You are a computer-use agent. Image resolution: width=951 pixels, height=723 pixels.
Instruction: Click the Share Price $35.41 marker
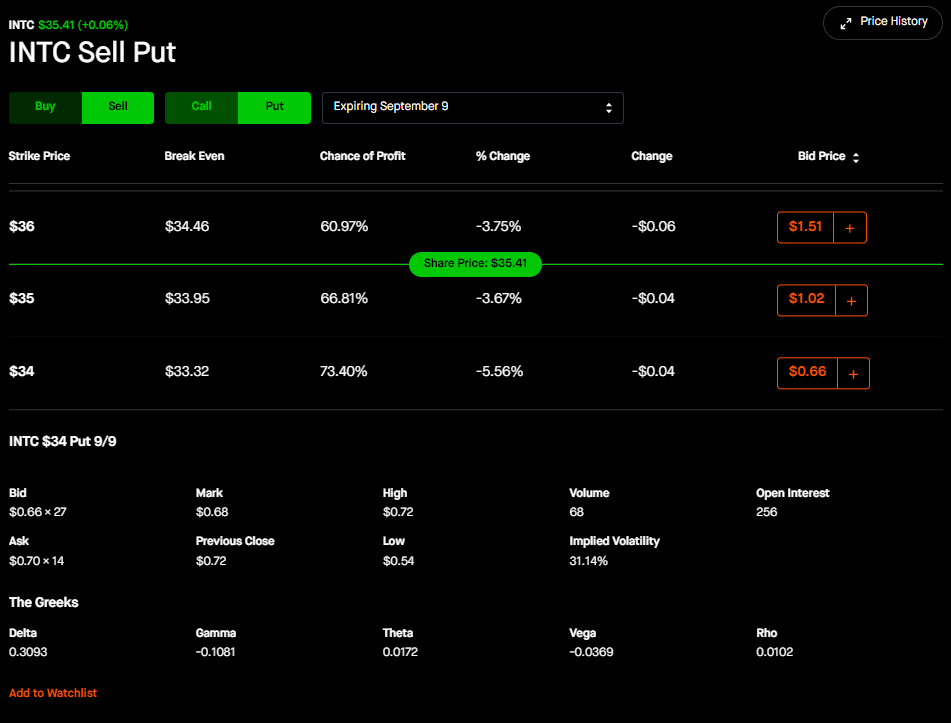click(x=475, y=264)
